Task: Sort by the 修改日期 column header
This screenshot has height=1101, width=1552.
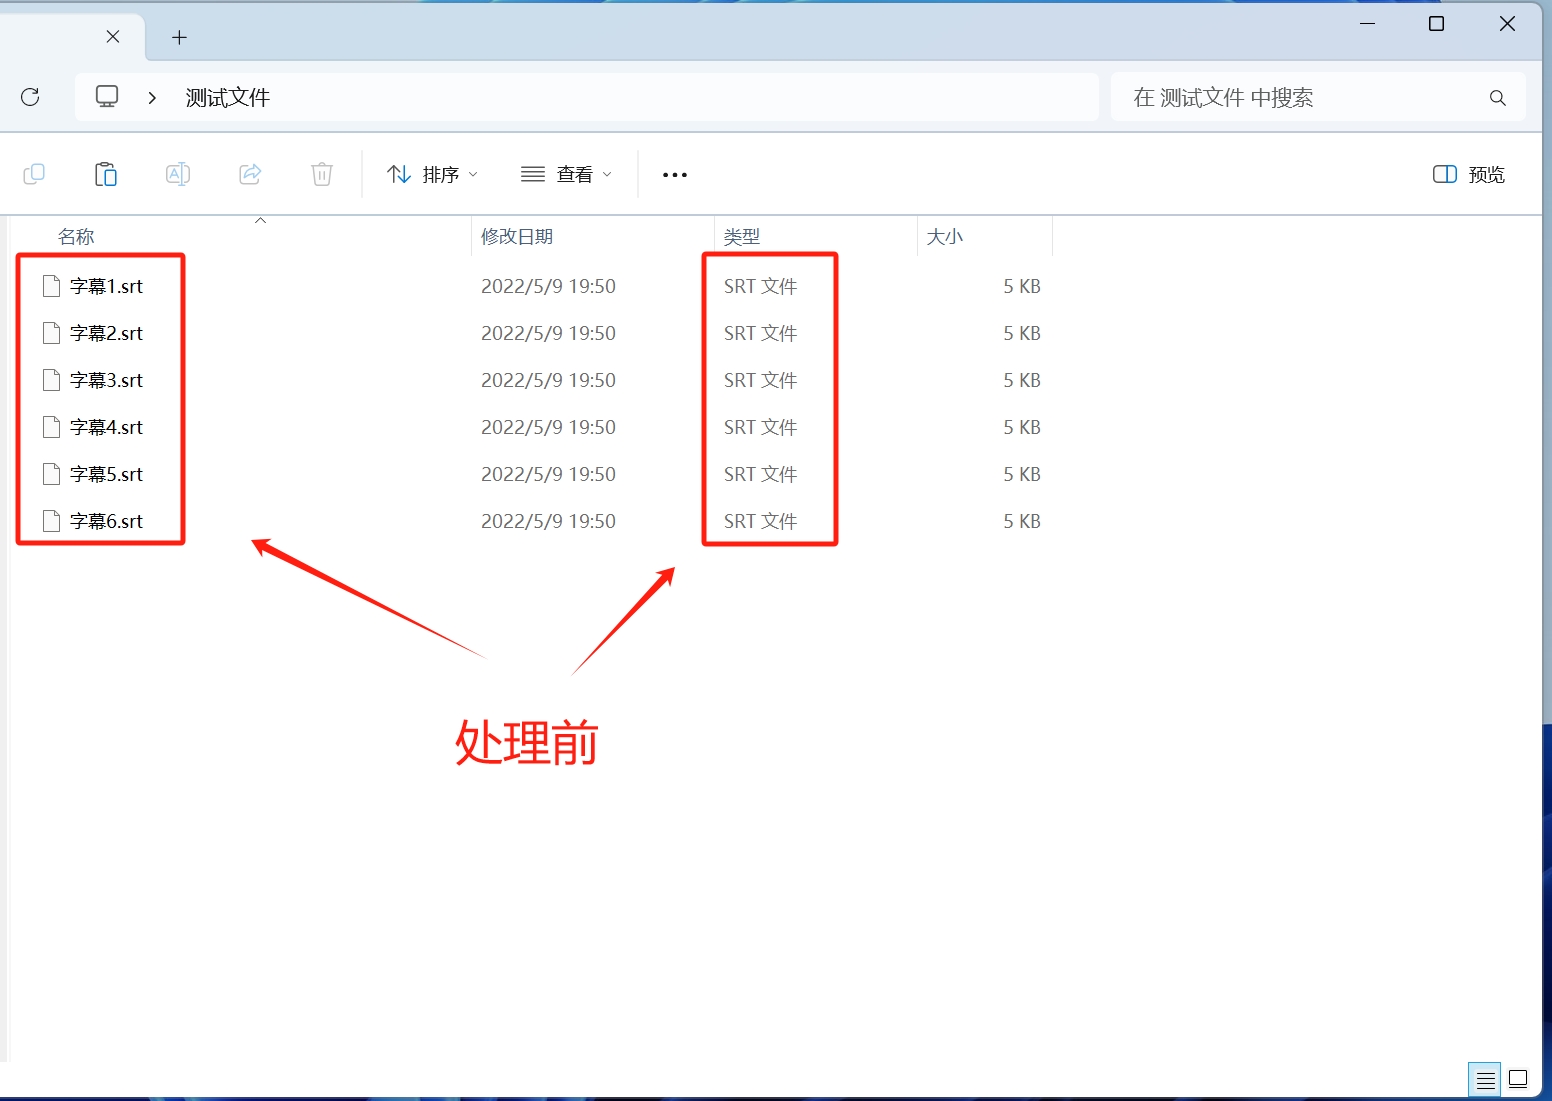Action: tap(517, 236)
